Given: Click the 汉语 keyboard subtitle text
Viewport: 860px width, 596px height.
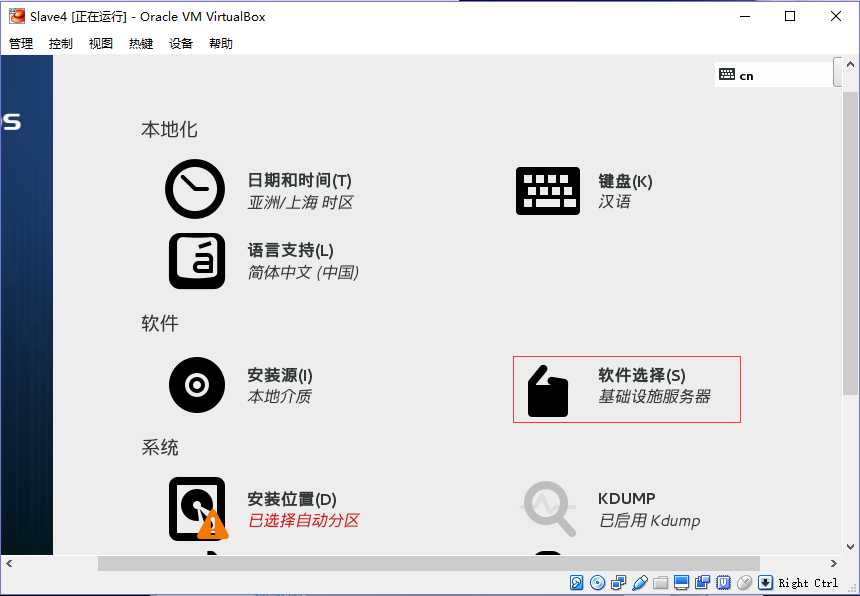Looking at the screenshot, I should click(x=614, y=202).
